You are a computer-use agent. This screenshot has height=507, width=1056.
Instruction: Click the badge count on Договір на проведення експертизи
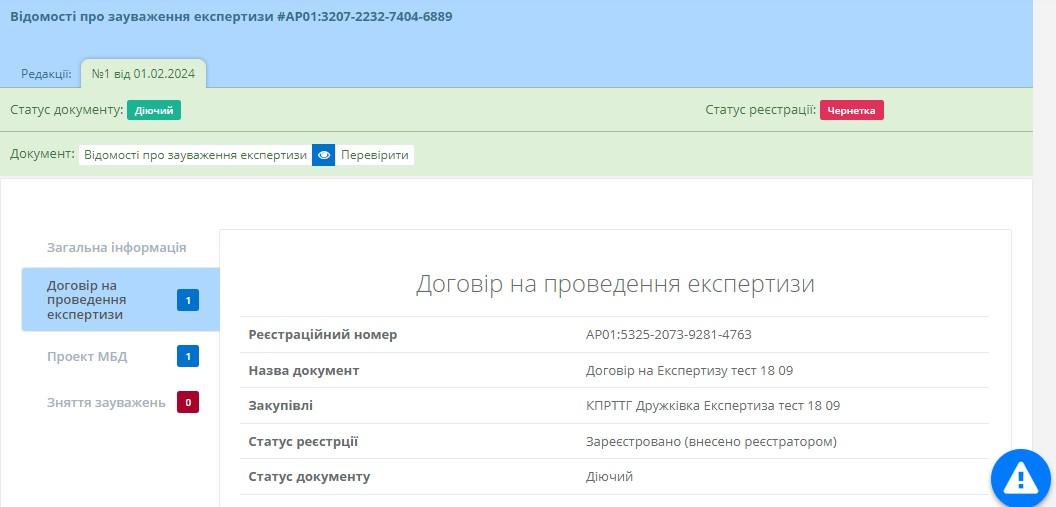click(188, 300)
